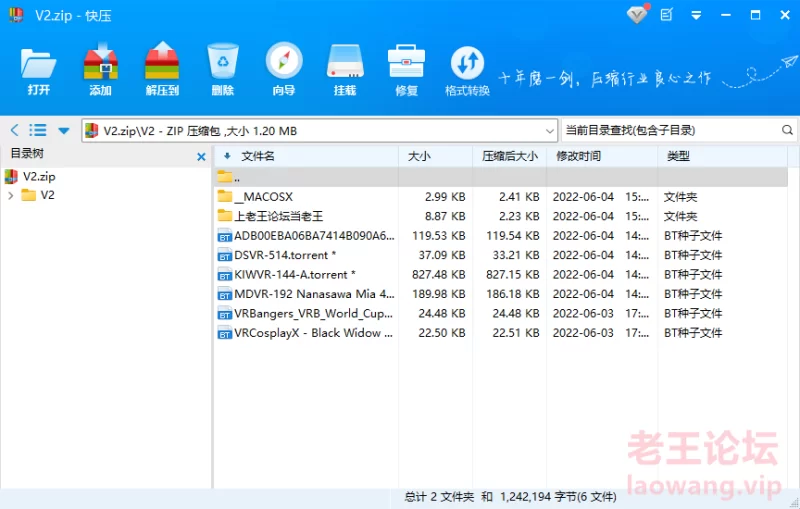Screen dimensions: 800x509
Task: Open the 向导 (Wizard) compass icon
Action: (284, 70)
